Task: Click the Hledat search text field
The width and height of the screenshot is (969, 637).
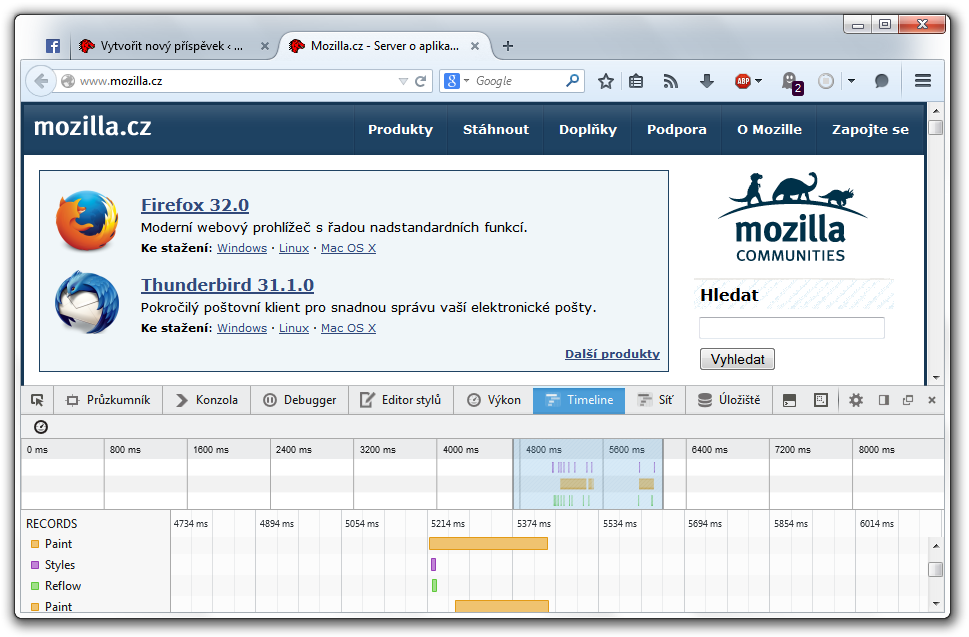Action: (792, 327)
